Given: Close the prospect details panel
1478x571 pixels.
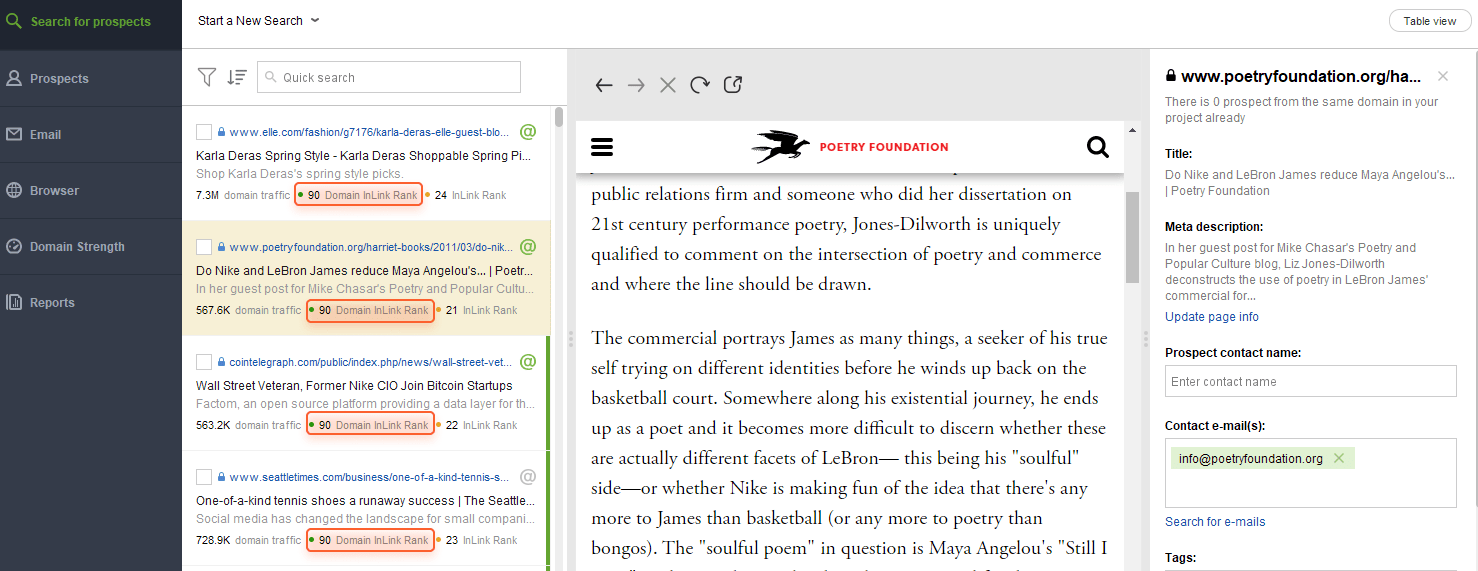Looking at the screenshot, I should 1443,76.
